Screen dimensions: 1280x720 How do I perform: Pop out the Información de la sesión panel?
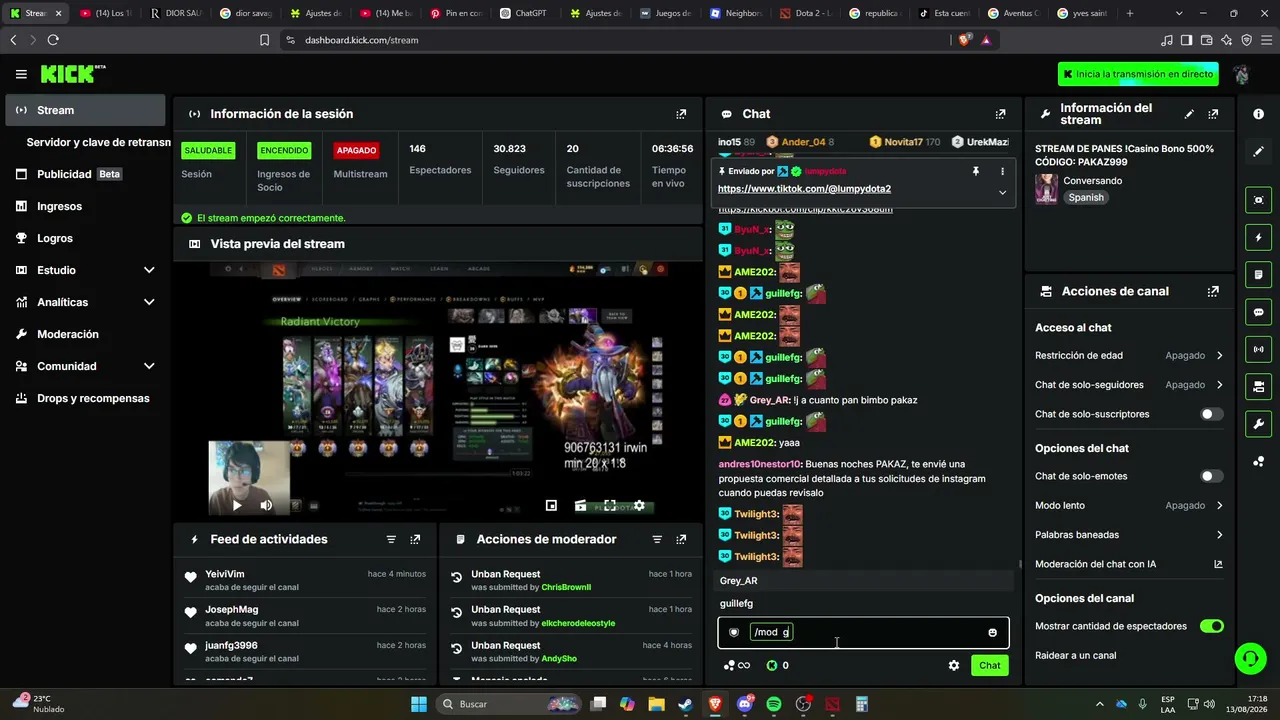[x=681, y=114]
